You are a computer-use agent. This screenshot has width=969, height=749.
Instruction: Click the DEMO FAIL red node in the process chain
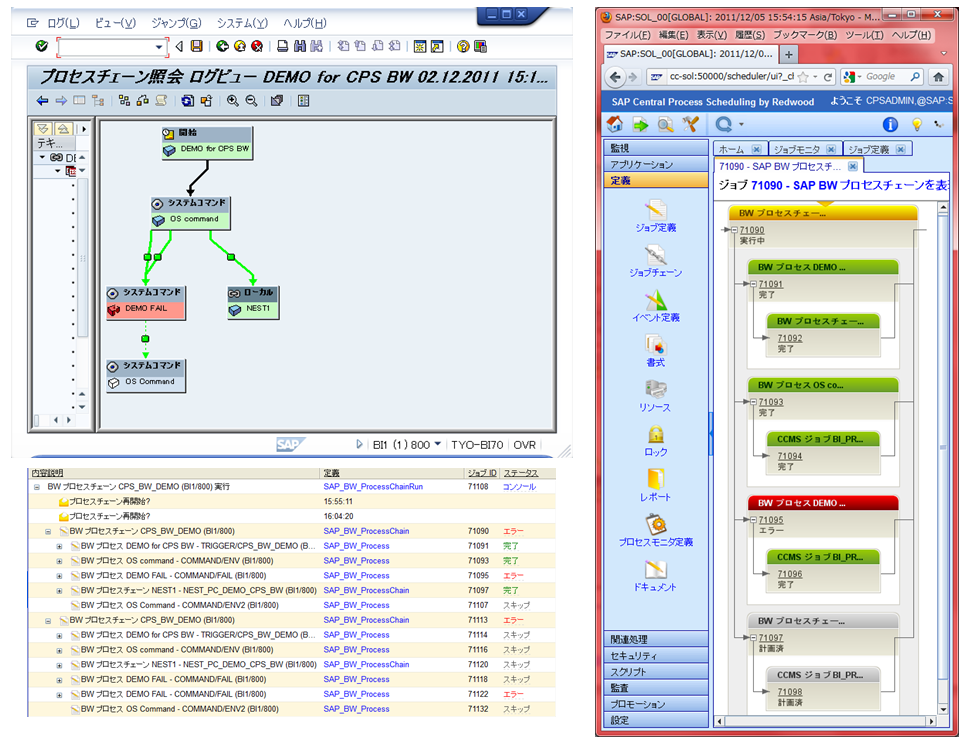point(146,303)
